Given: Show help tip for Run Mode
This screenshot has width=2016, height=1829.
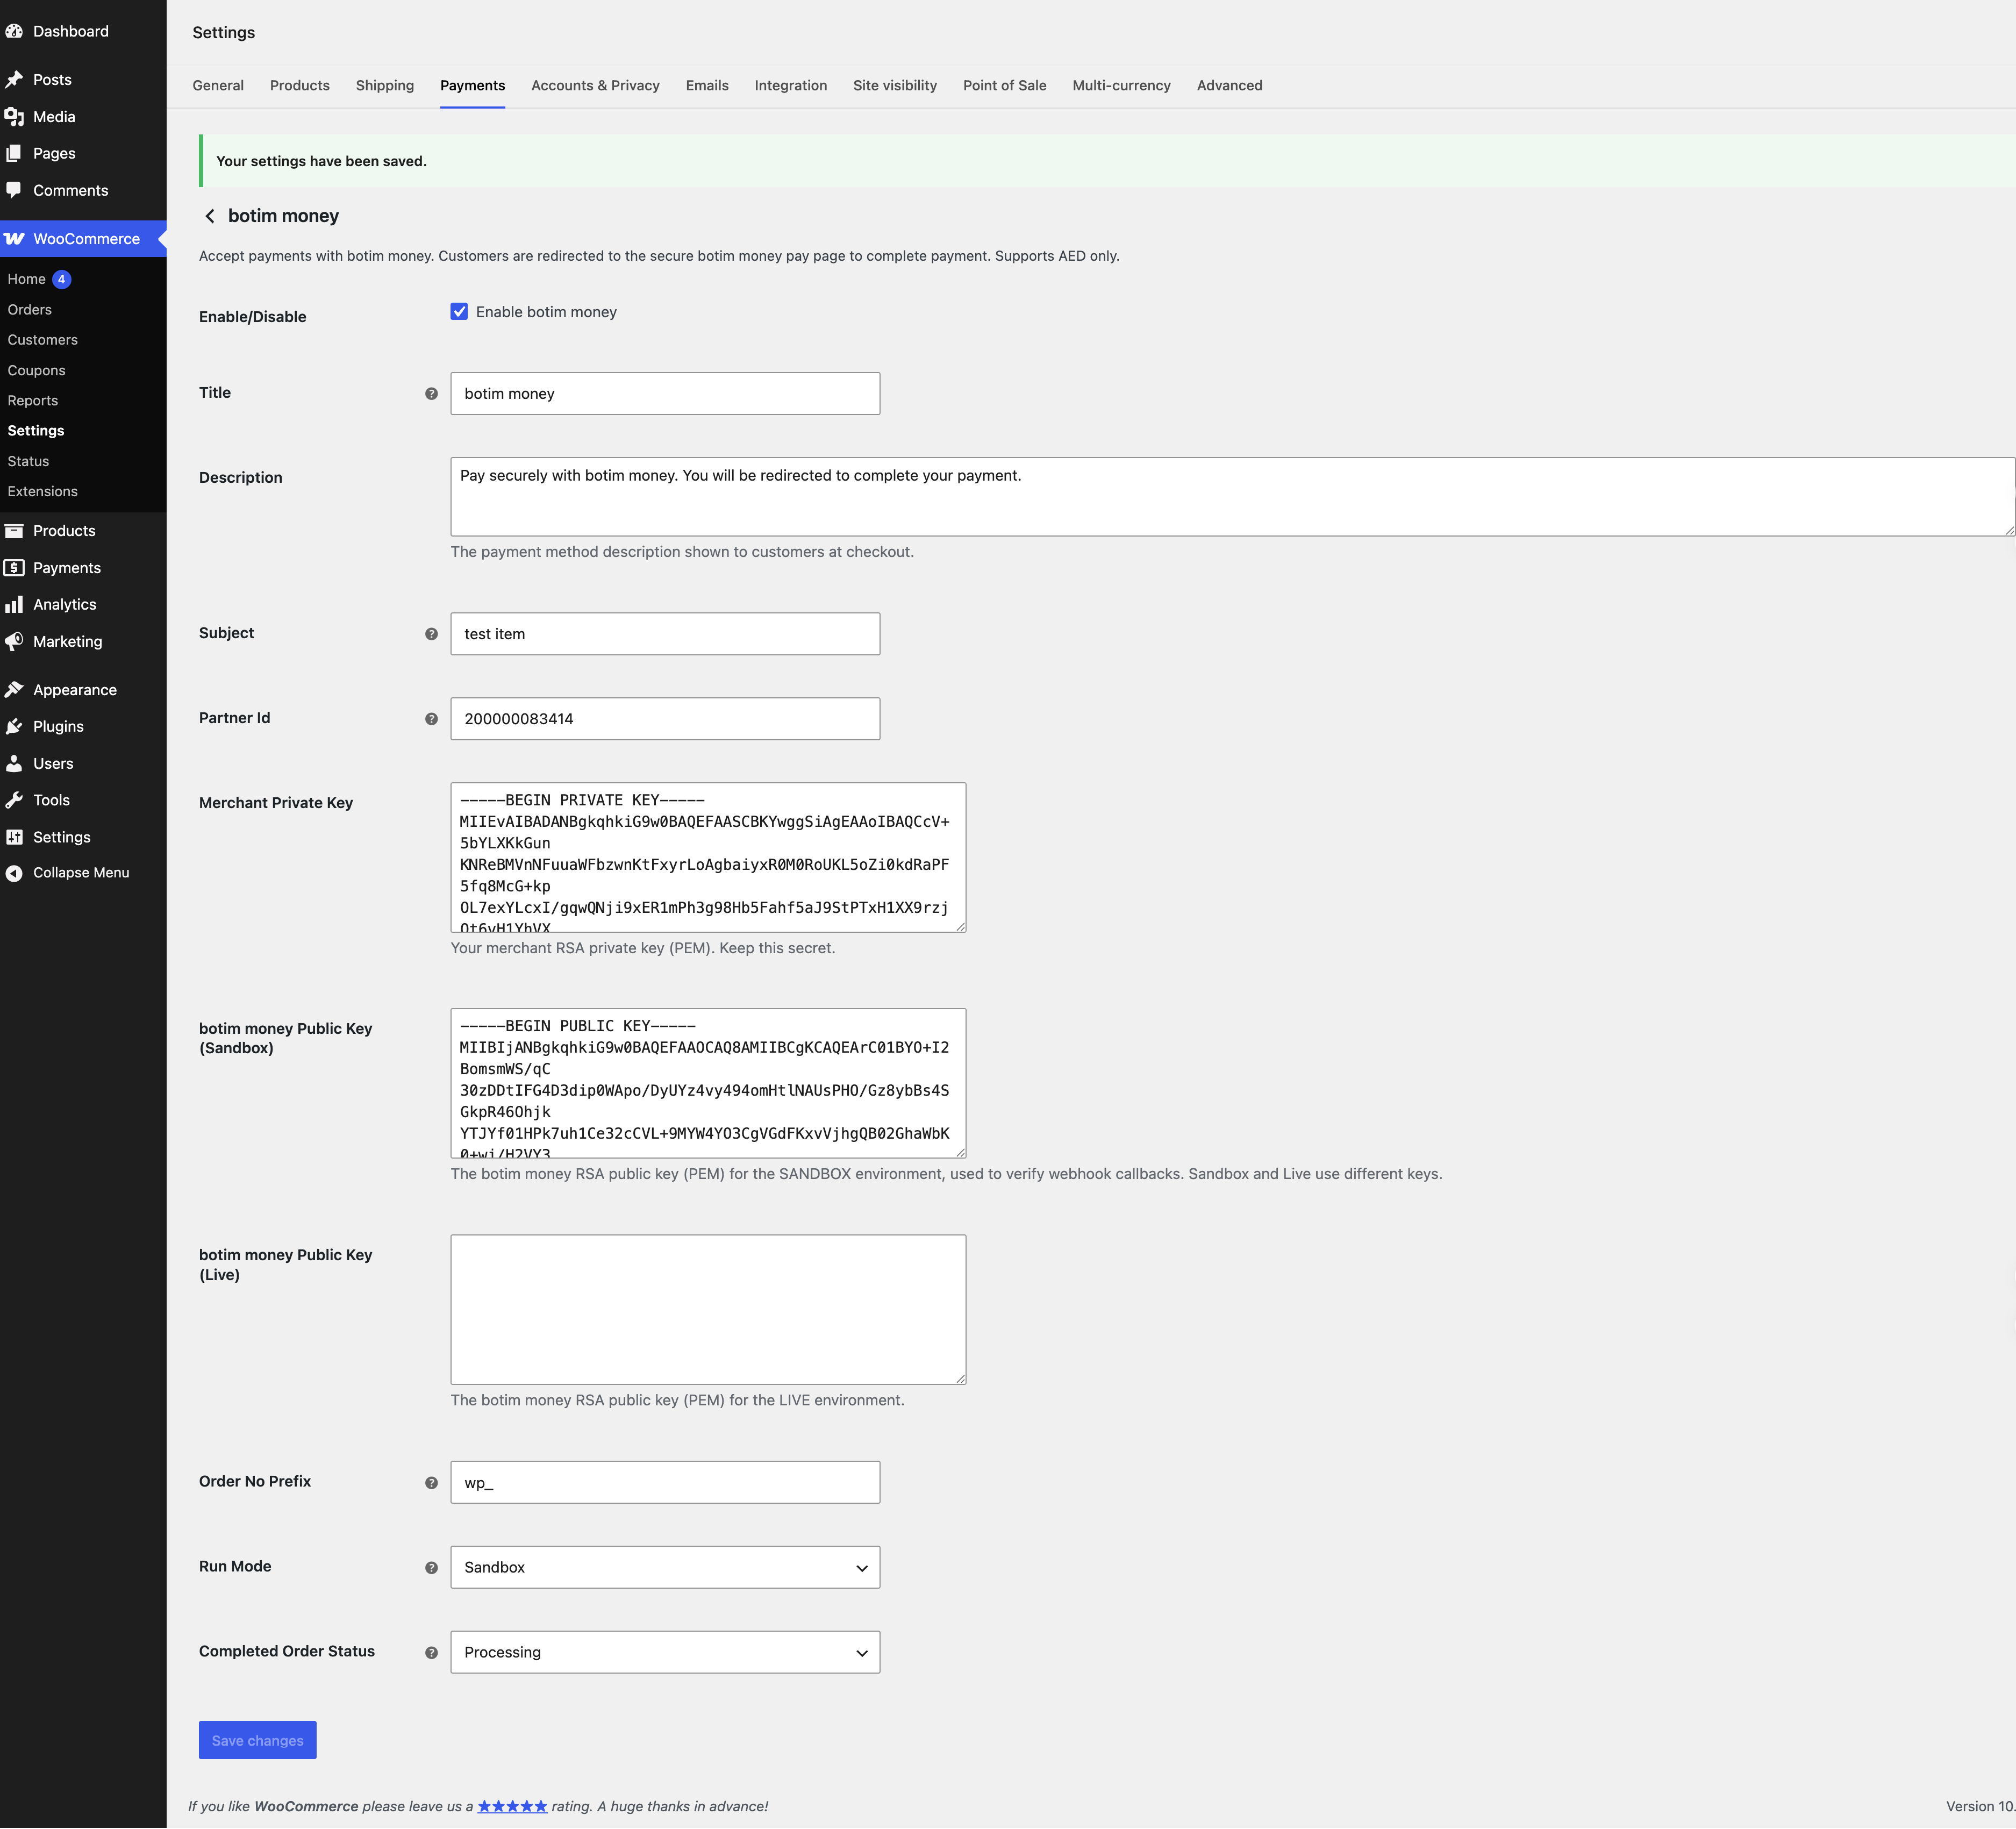Looking at the screenshot, I should (x=431, y=1568).
